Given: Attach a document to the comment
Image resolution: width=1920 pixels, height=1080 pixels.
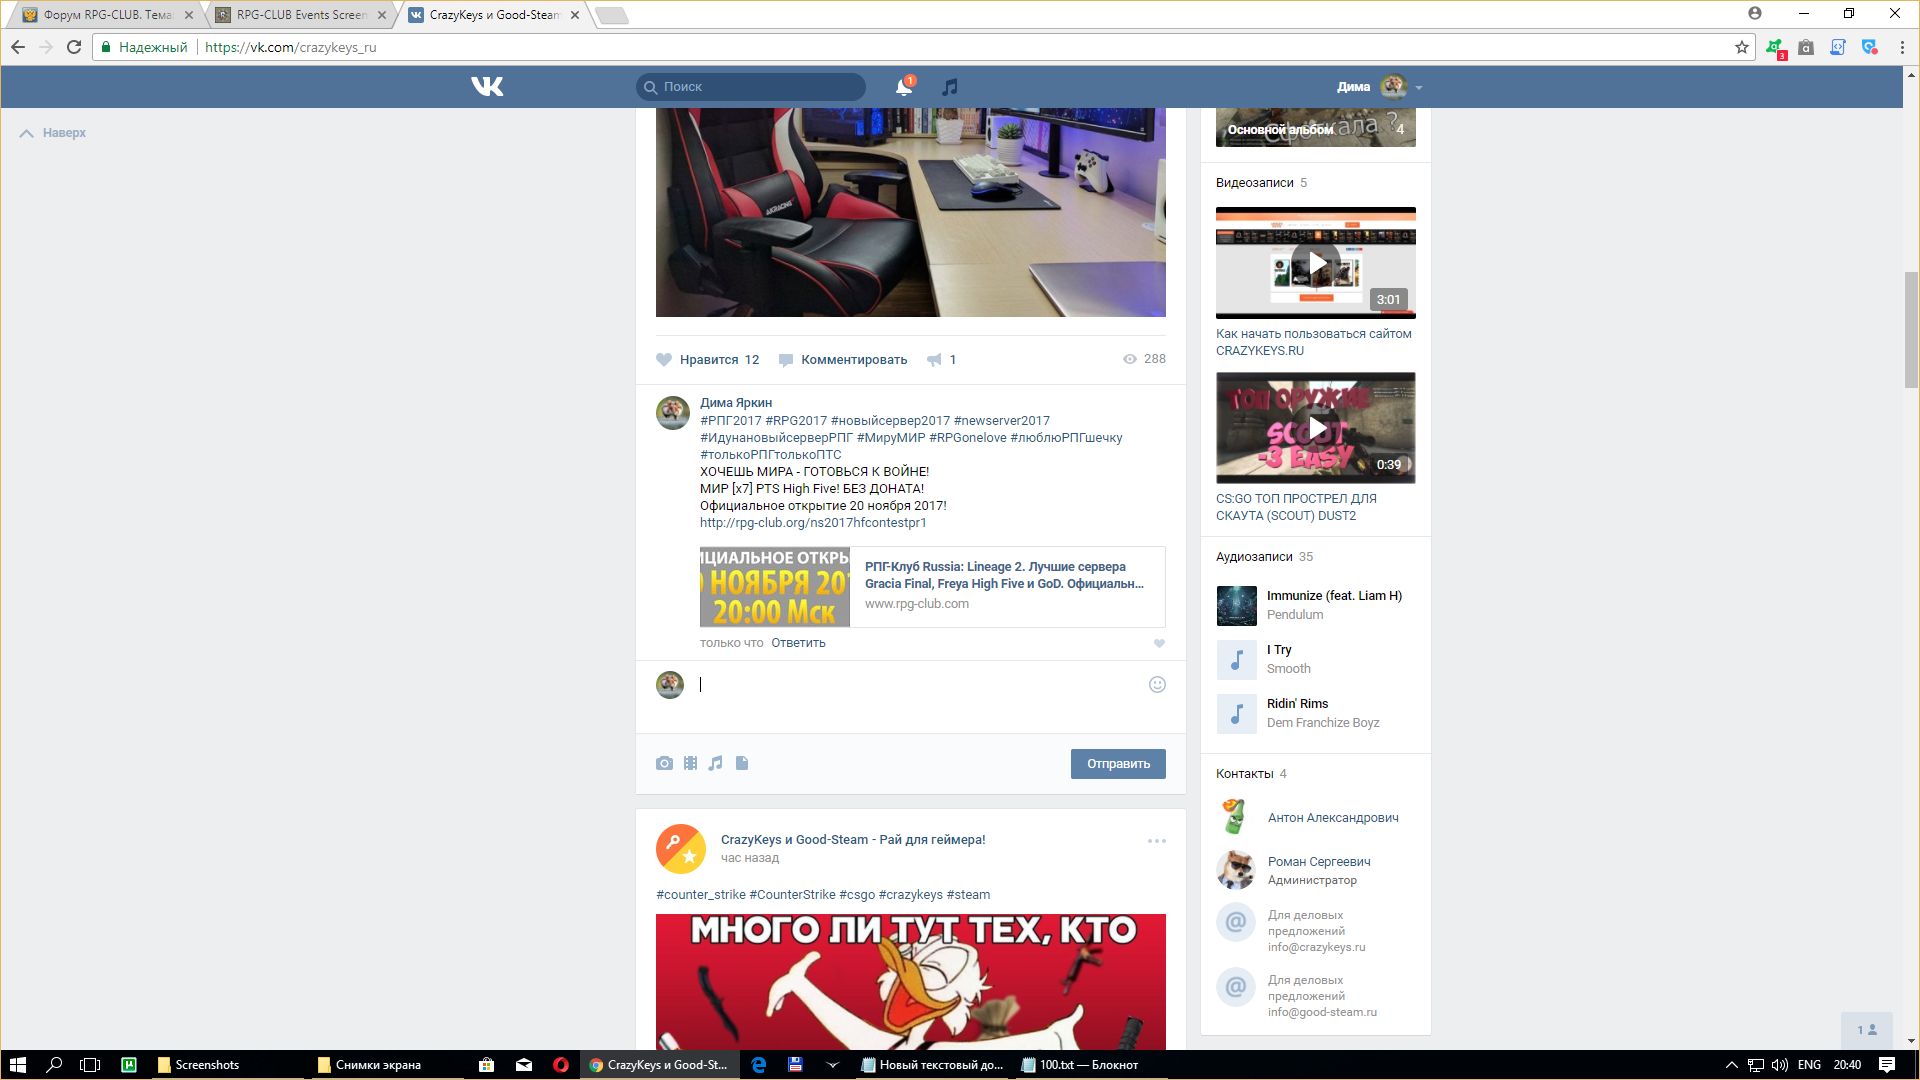Looking at the screenshot, I should click(x=742, y=763).
